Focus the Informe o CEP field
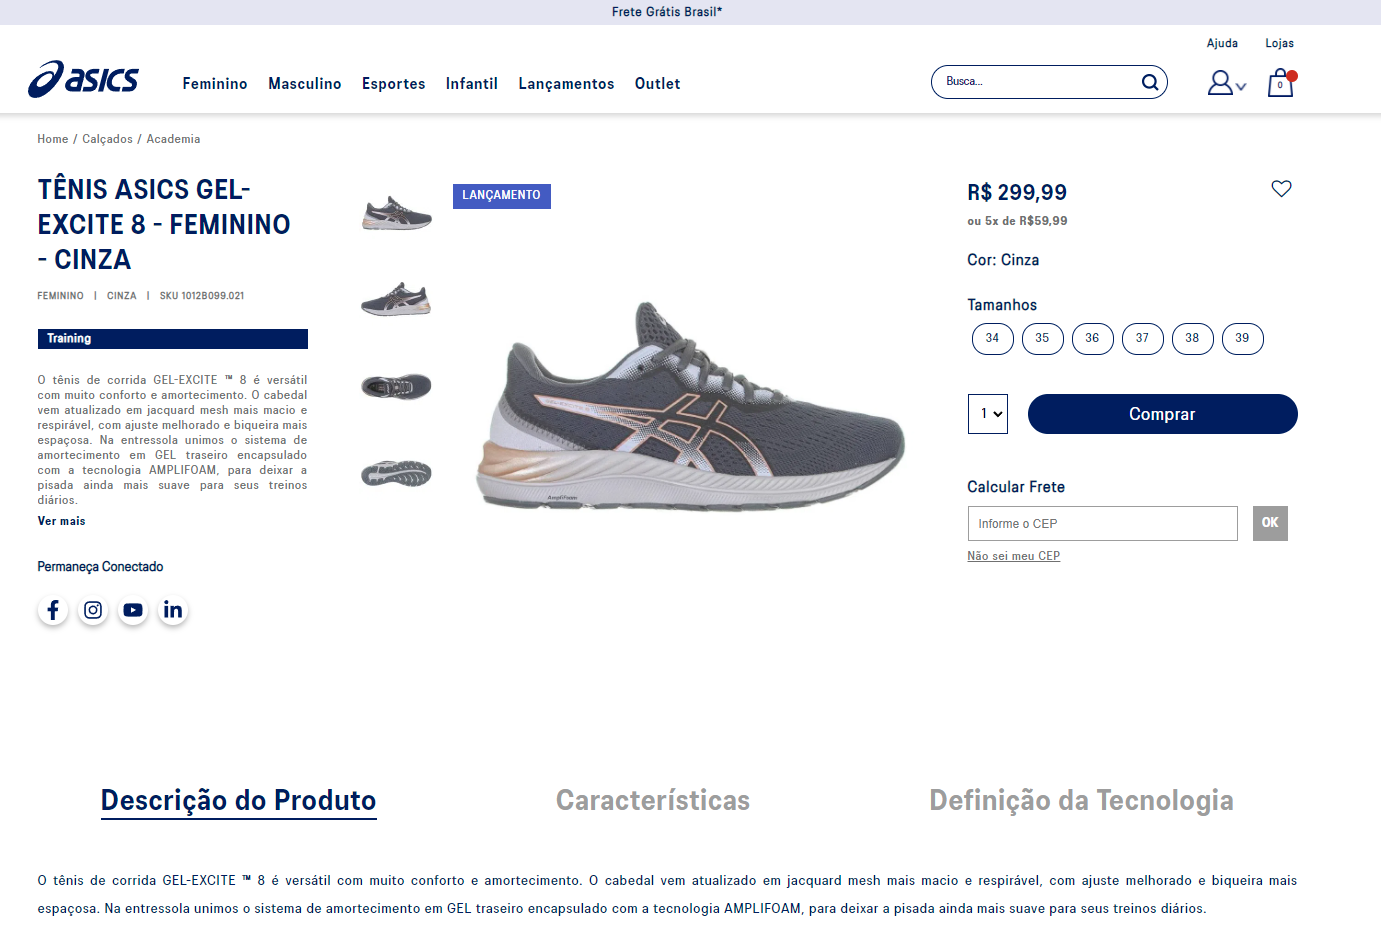The width and height of the screenshot is (1381, 931). coord(1102,523)
